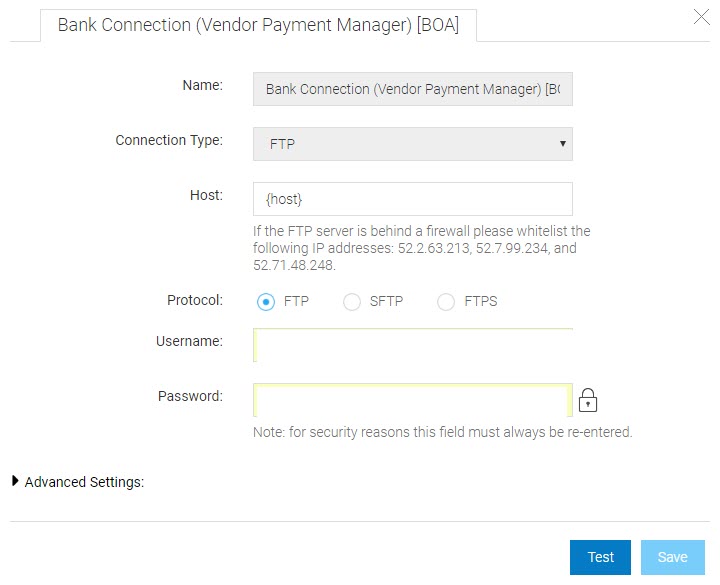Click the Connection Type label
The image size is (720, 585).
pos(169,140)
